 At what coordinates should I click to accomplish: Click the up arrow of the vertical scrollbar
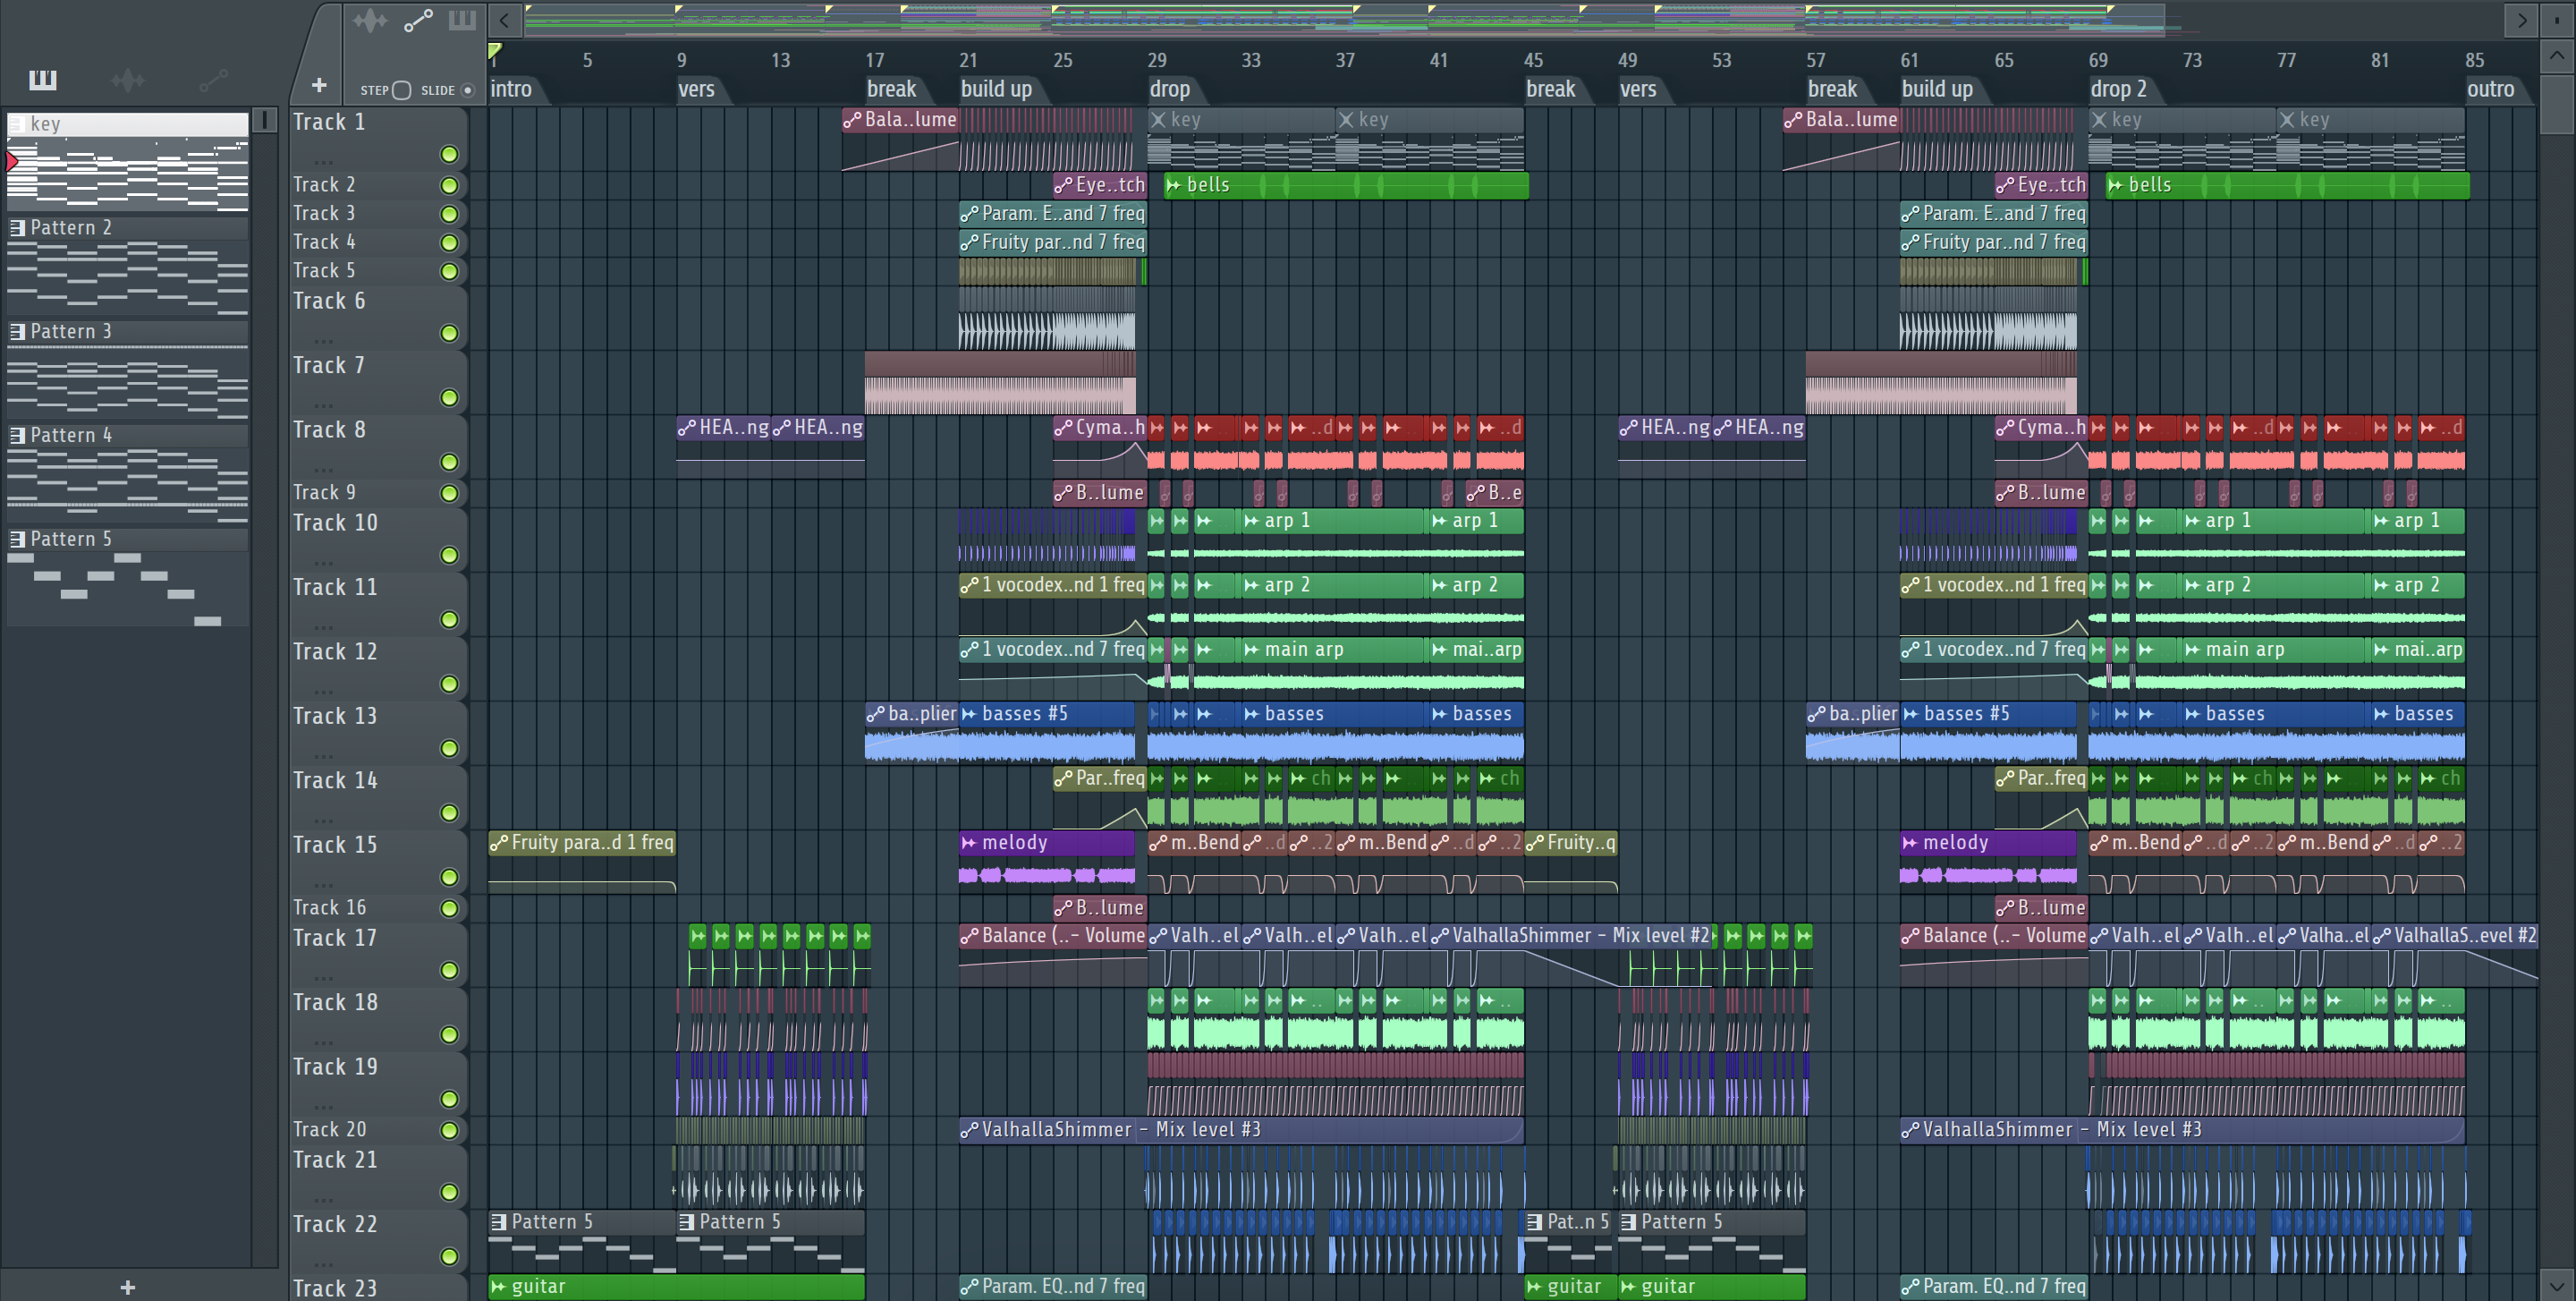pyautogui.click(x=2557, y=56)
